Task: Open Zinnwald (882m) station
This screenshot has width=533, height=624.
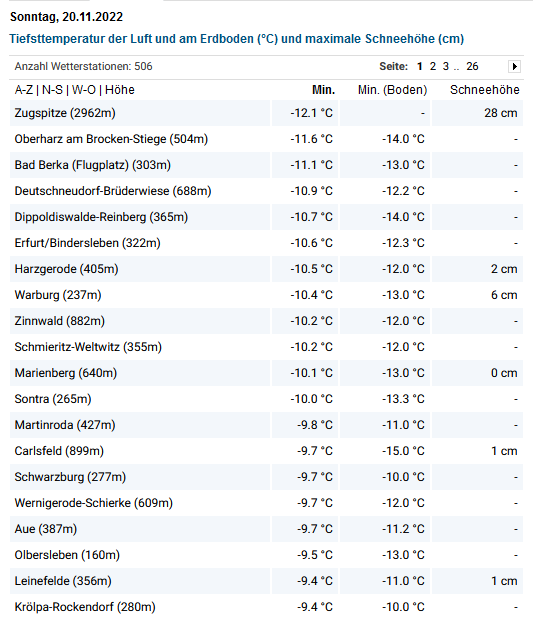Action: click(60, 321)
